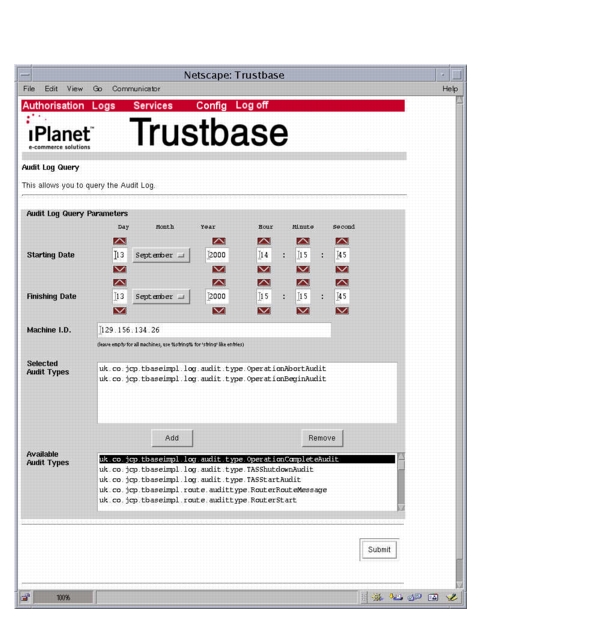Screen dimensions: 610x635
Task: Edit the Finishing Date hour field
Action: click(x=264, y=296)
